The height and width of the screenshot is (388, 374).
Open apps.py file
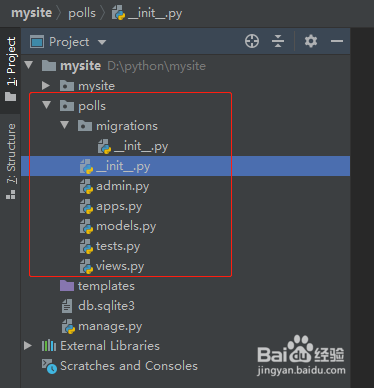coord(119,206)
